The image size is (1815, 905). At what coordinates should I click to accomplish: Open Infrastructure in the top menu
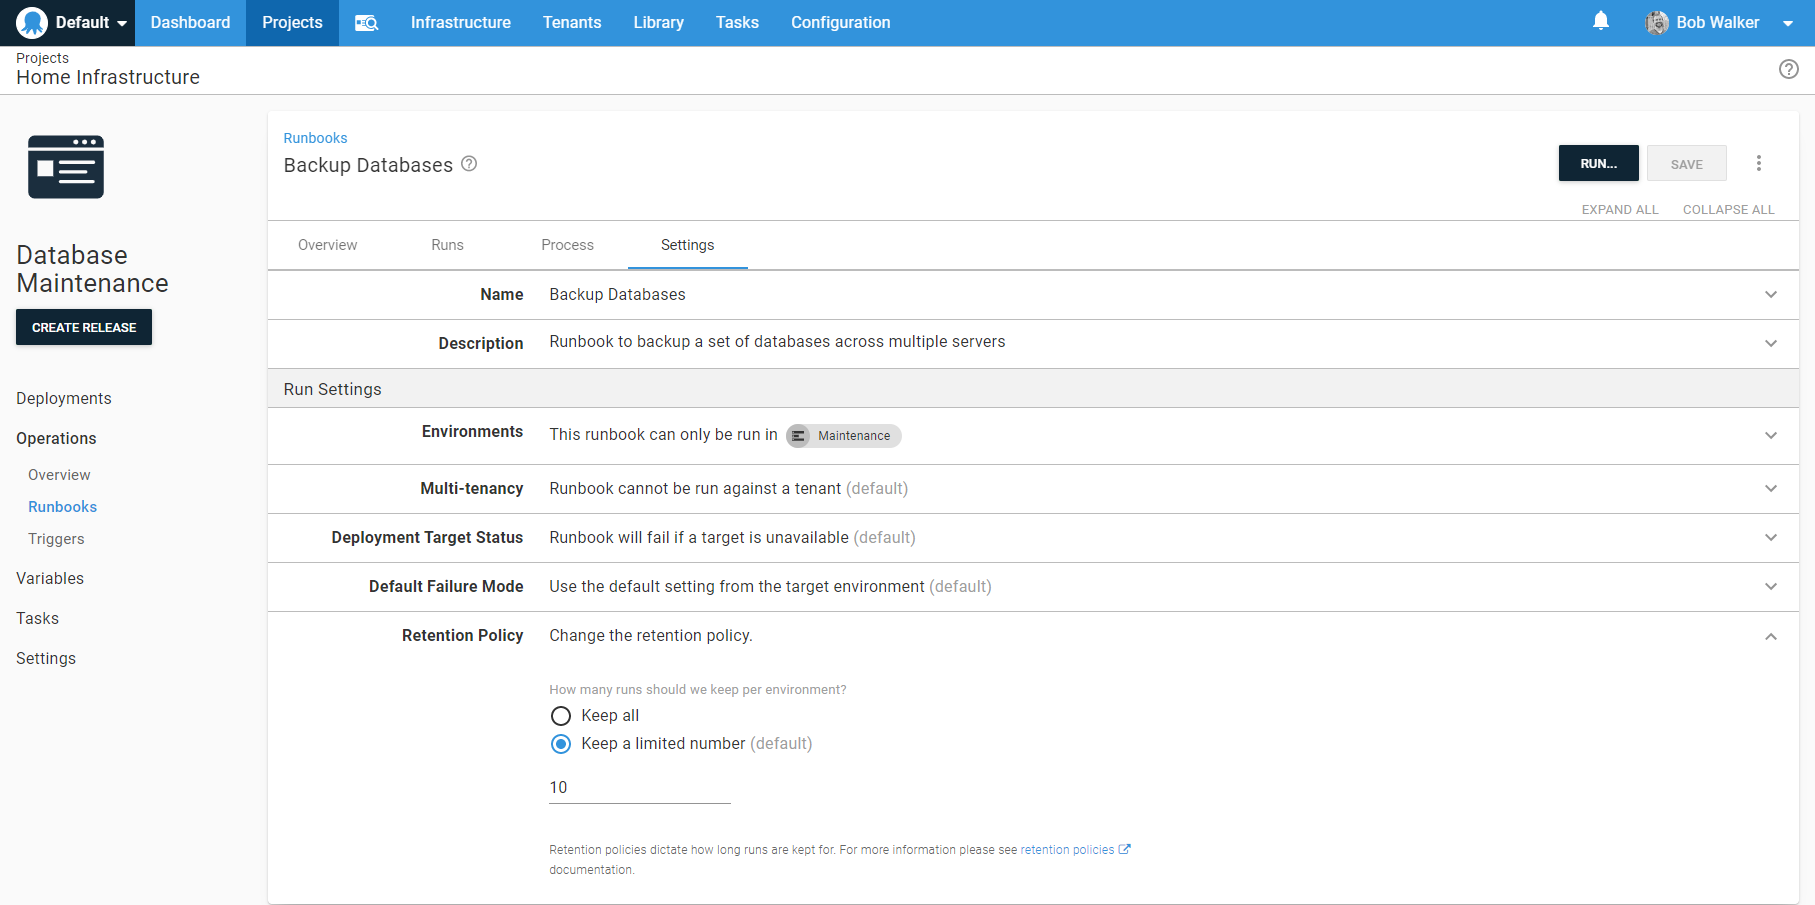(x=460, y=23)
